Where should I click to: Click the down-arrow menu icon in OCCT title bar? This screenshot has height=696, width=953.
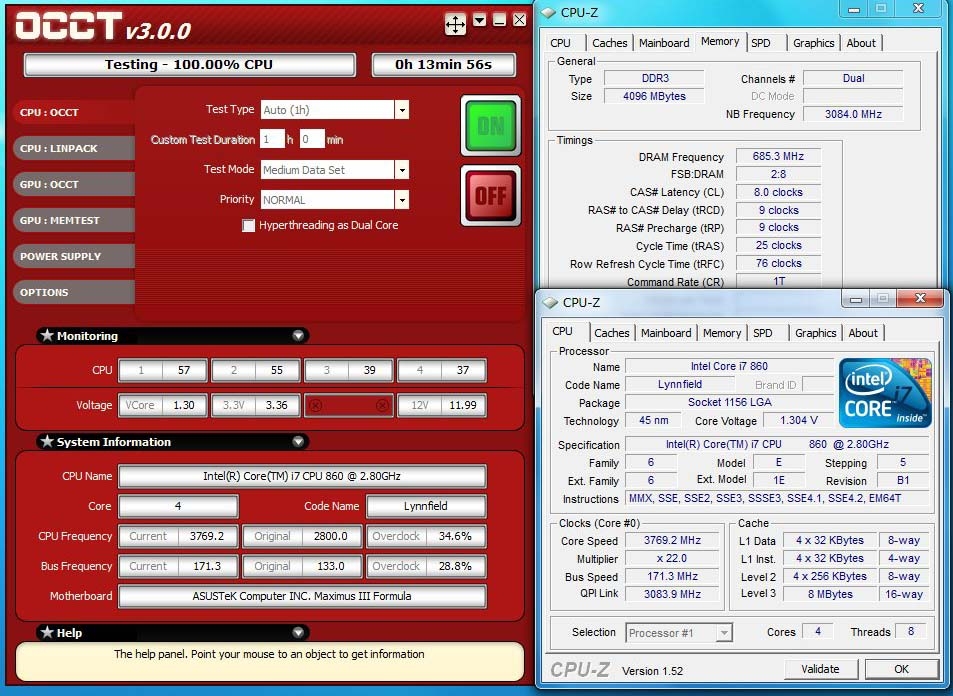click(480, 20)
